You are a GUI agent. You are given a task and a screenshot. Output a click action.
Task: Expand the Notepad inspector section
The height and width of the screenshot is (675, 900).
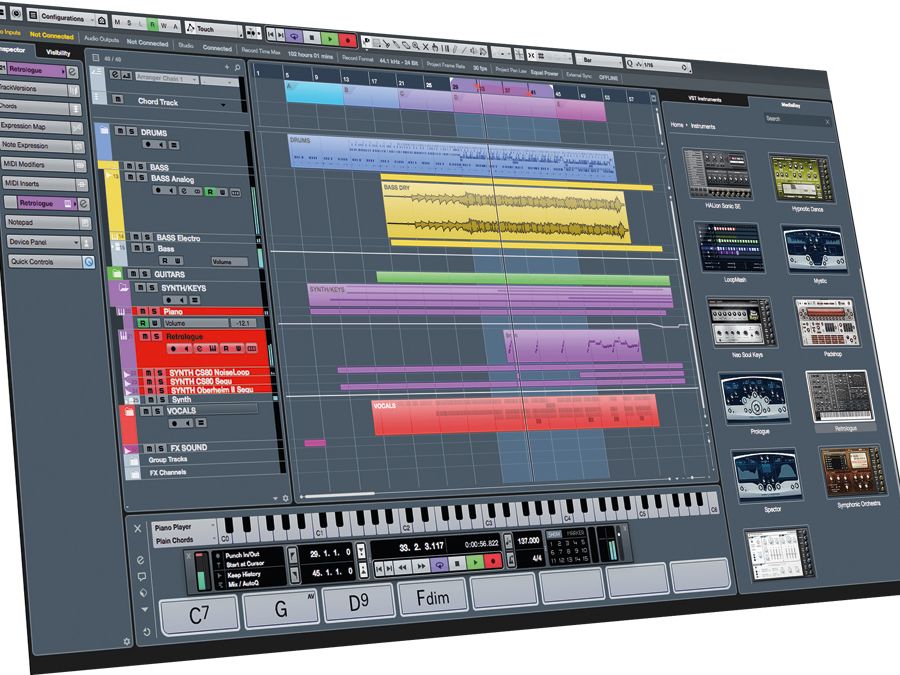coord(48,222)
